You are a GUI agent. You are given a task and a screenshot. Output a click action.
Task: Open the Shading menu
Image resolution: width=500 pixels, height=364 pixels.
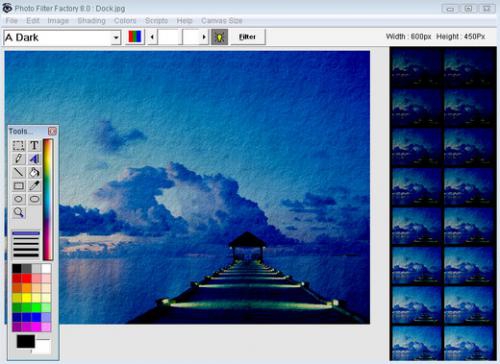pos(91,21)
